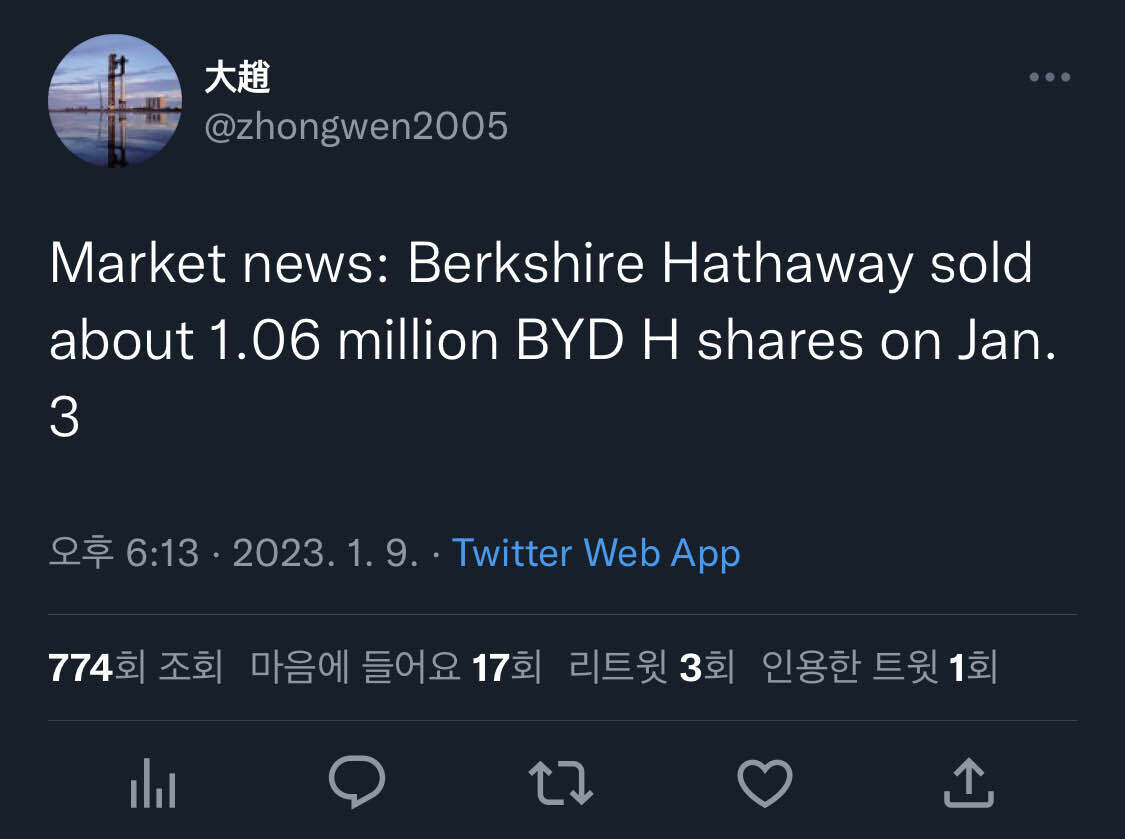Click the number 3 in retweet count
Screen dimensions: 1125x839
click(690, 667)
